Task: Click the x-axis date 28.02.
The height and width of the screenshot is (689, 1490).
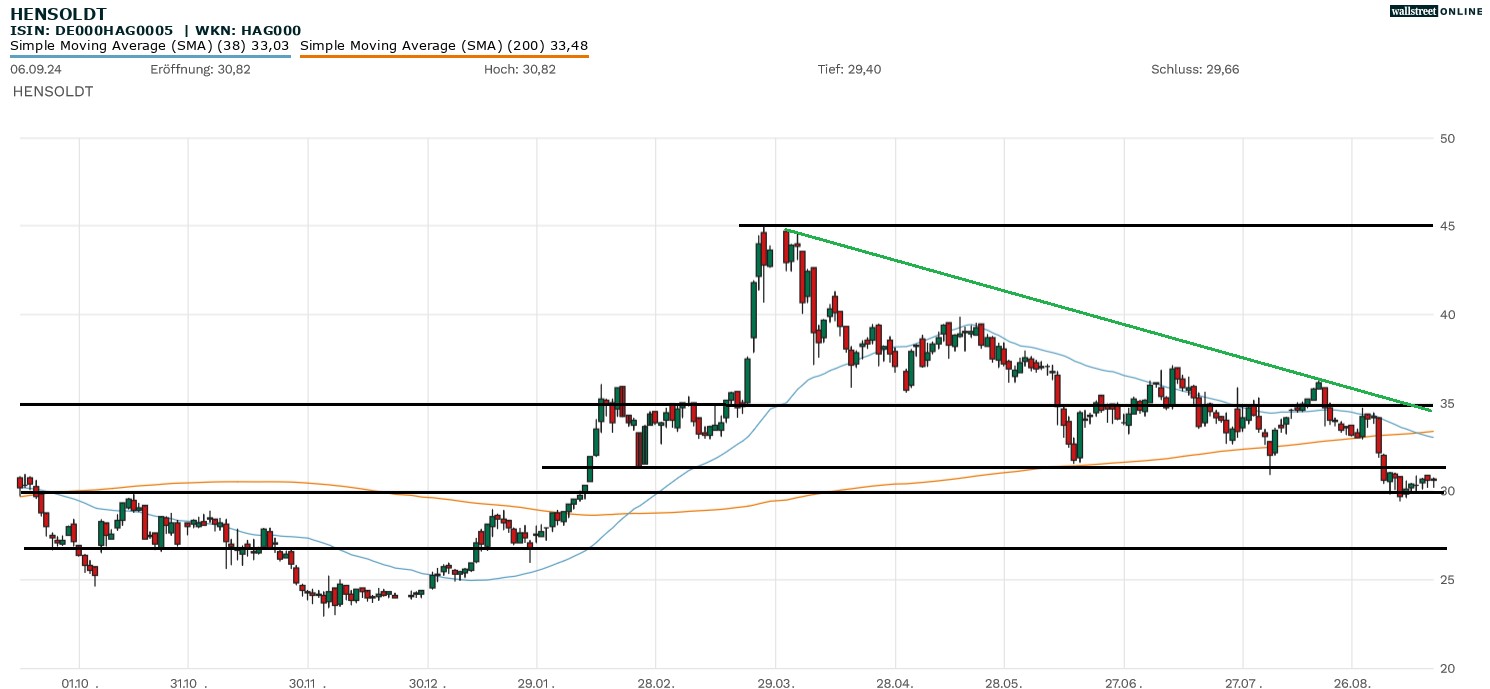Action: point(656,682)
